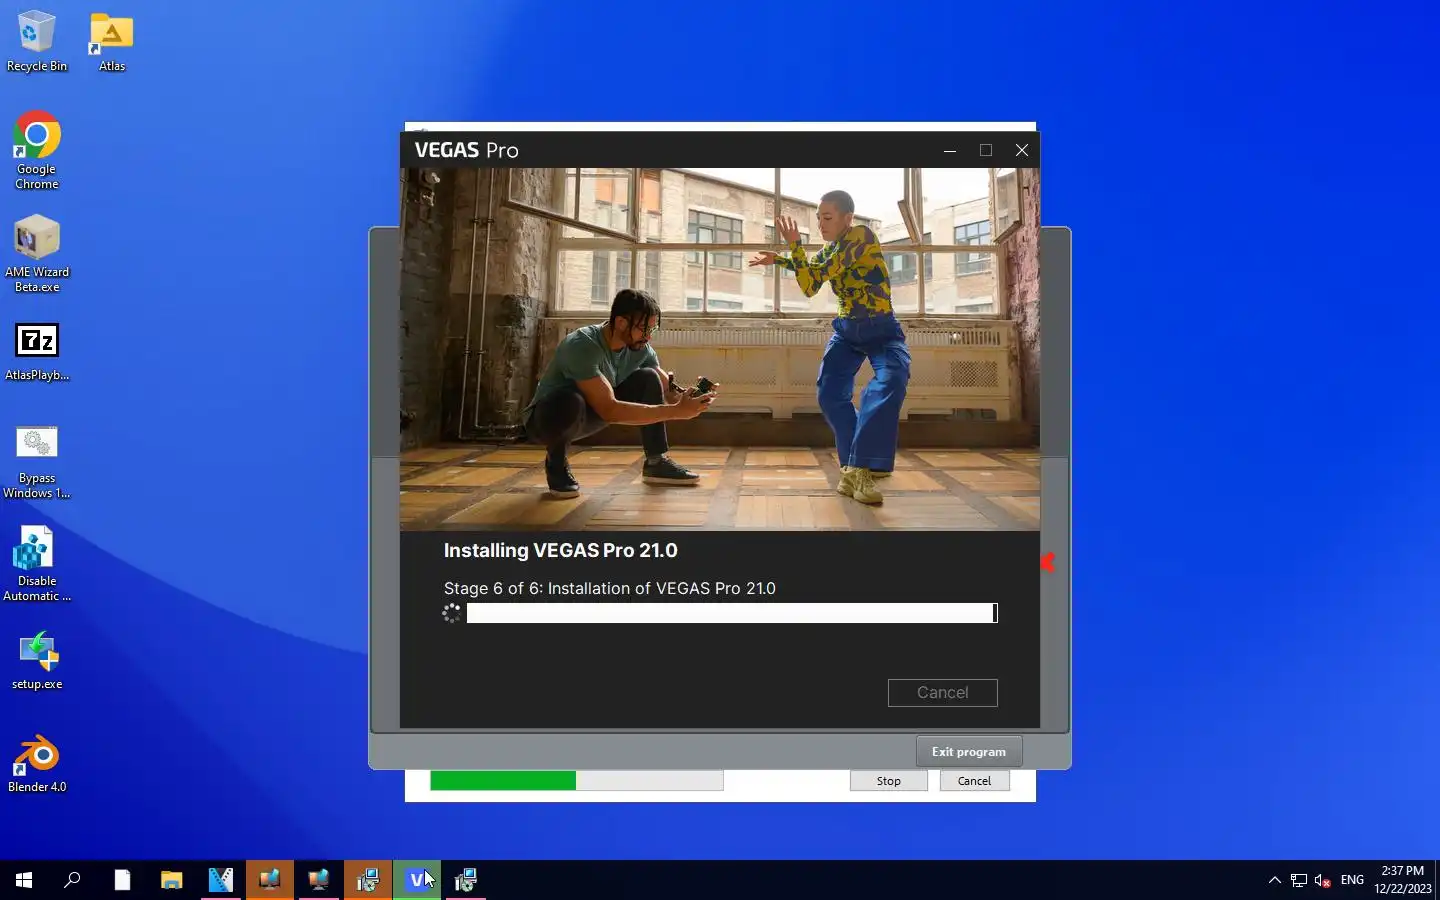This screenshot has height=900, width=1440.
Task: Open the clock showing 2:37 PM
Action: 1402,880
